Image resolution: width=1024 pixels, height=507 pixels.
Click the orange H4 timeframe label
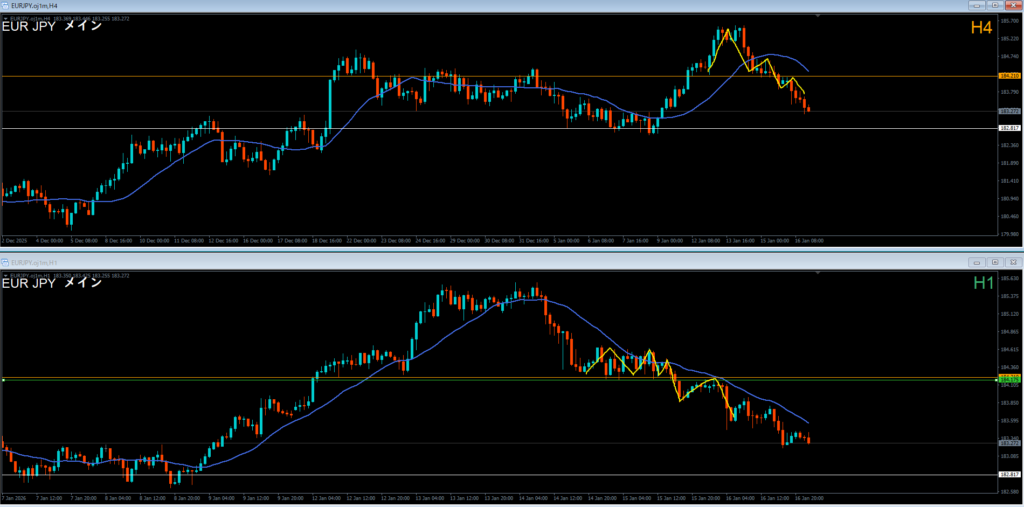(x=981, y=29)
